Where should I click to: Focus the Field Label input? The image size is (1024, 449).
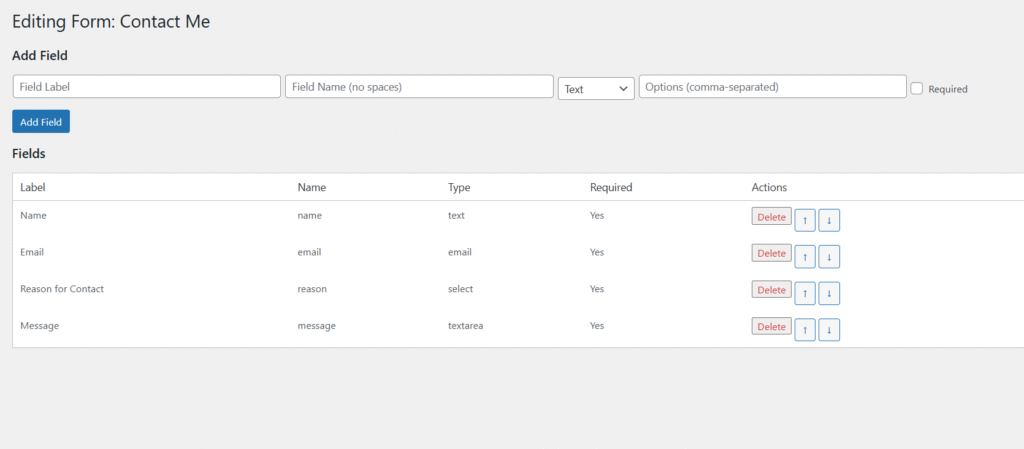point(147,87)
